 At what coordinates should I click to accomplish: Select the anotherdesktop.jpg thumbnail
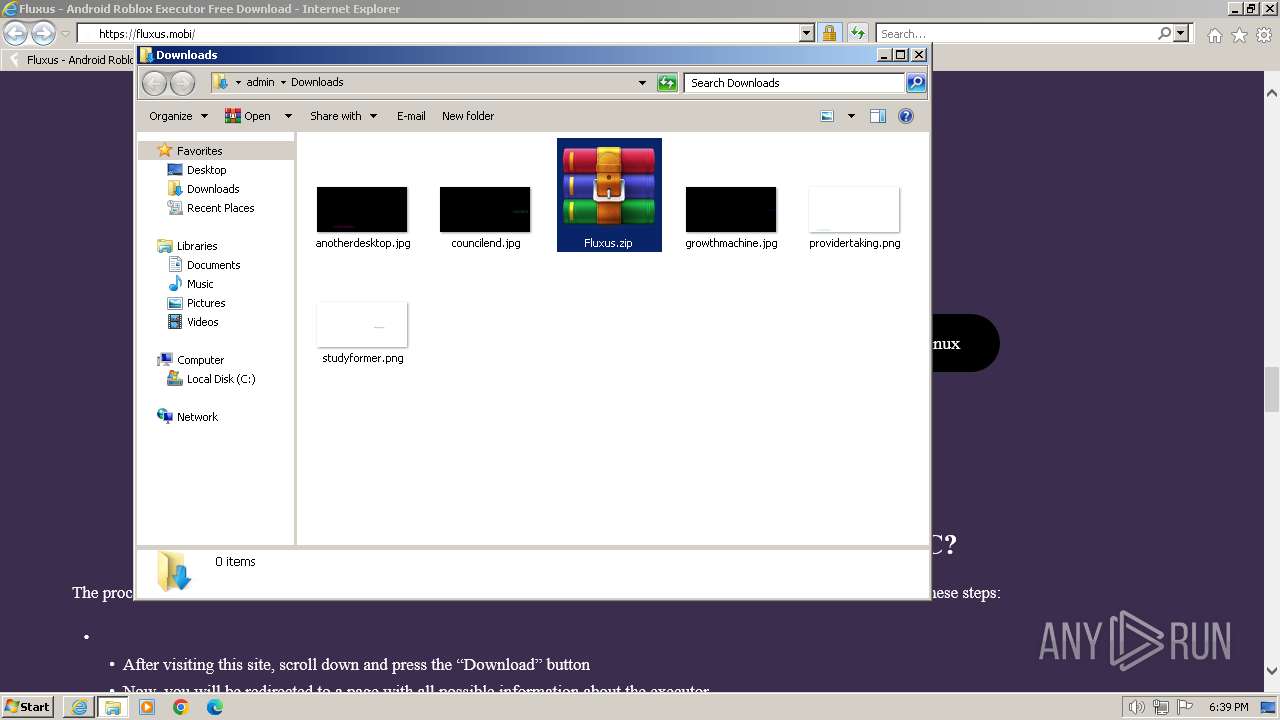tap(362, 210)
